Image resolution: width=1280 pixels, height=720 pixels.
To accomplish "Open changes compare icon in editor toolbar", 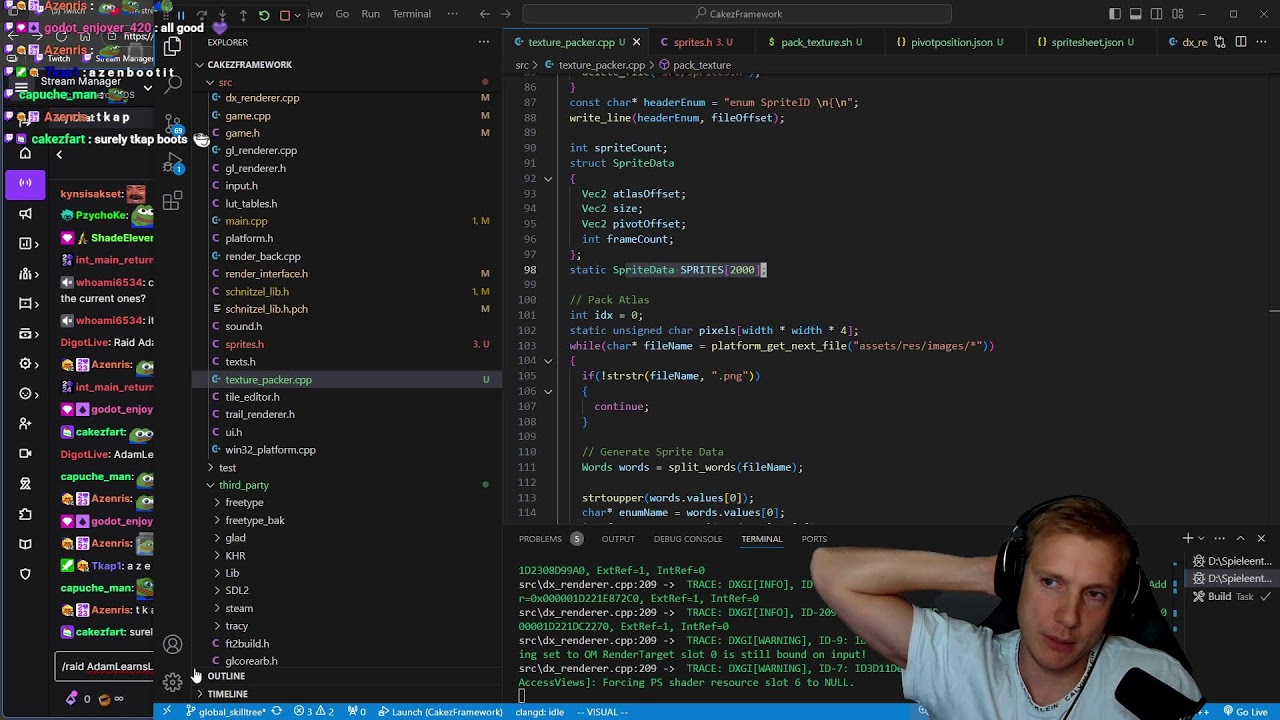I will (x=1219, y=42).
